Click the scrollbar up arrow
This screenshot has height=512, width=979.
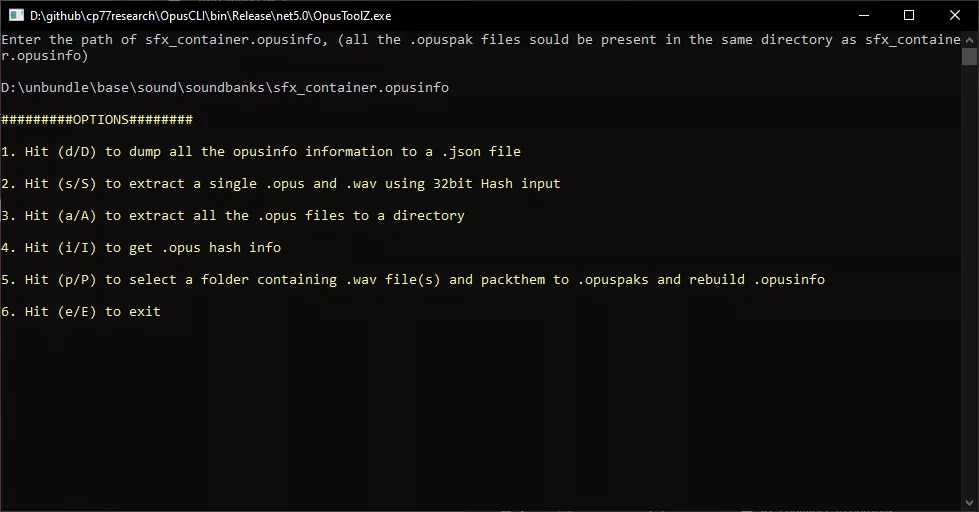click(x=969, y=39)
